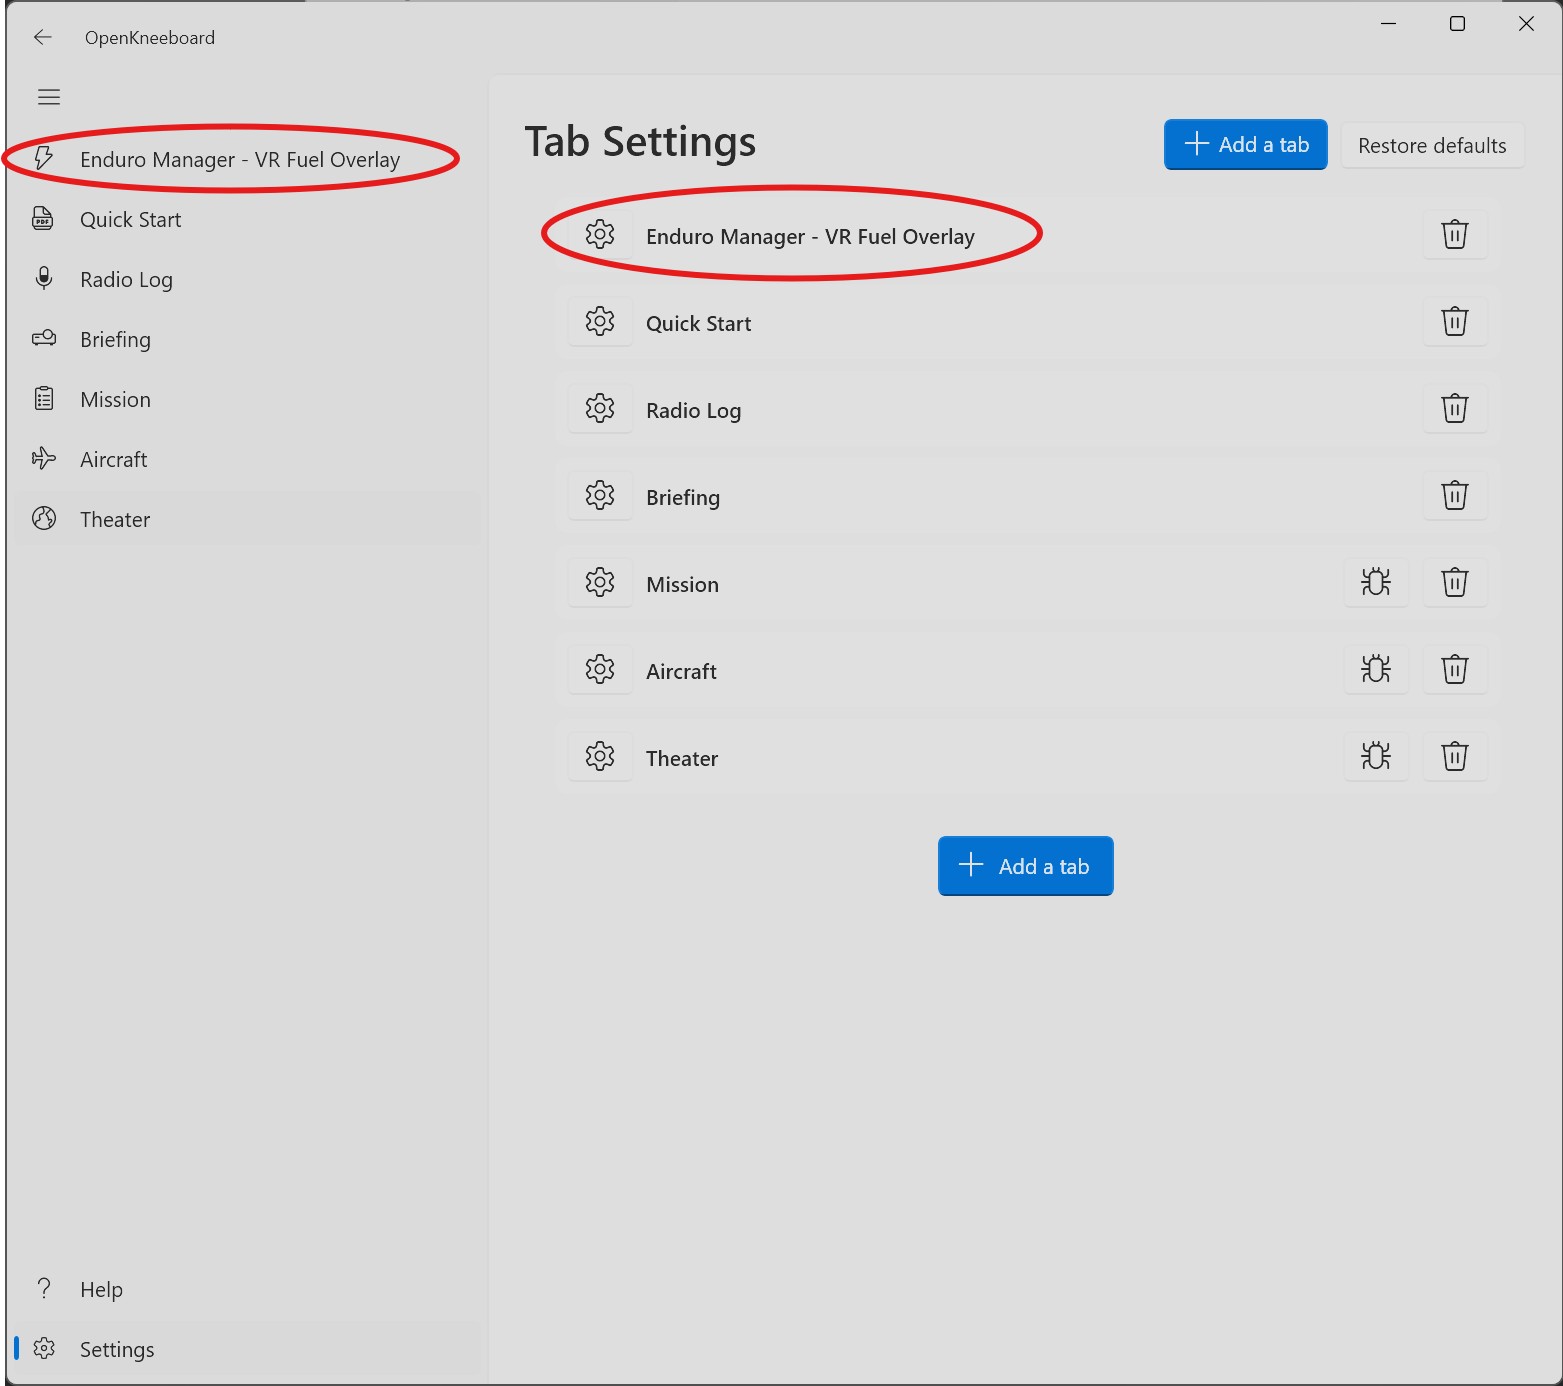Minimize the OpenKneeboard window
The width and height of the screenshot is (1563, 1386).
tap(1388, 24)
